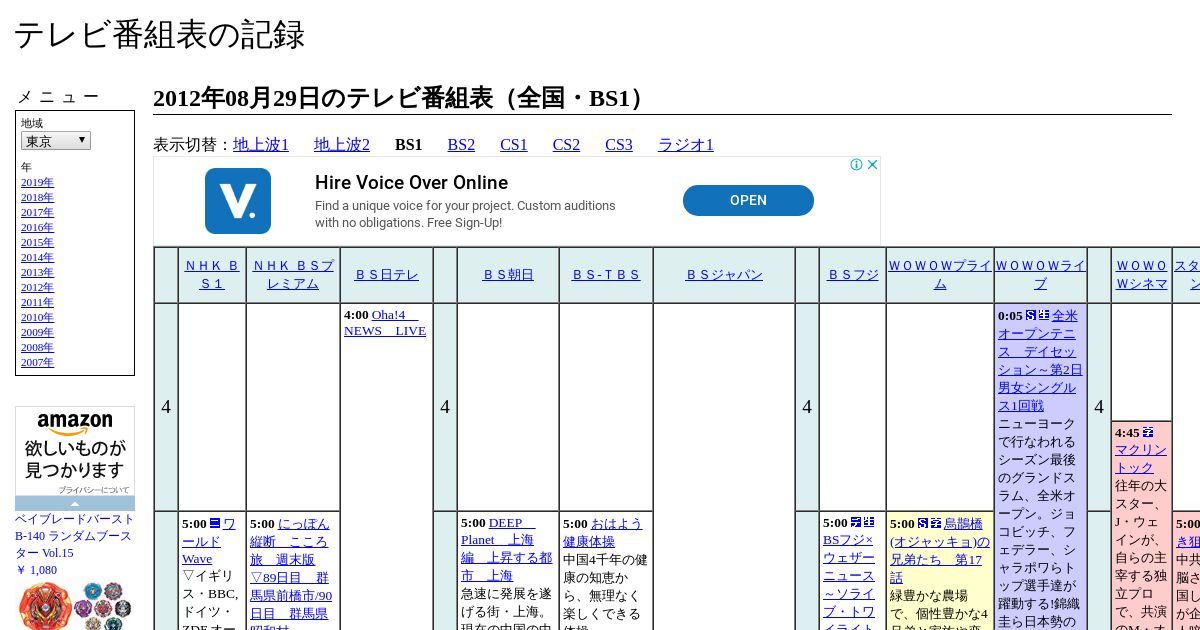Screen dimensions: 1200x630
Task: Switch to the CS1 listing tab
Action: 514,145
